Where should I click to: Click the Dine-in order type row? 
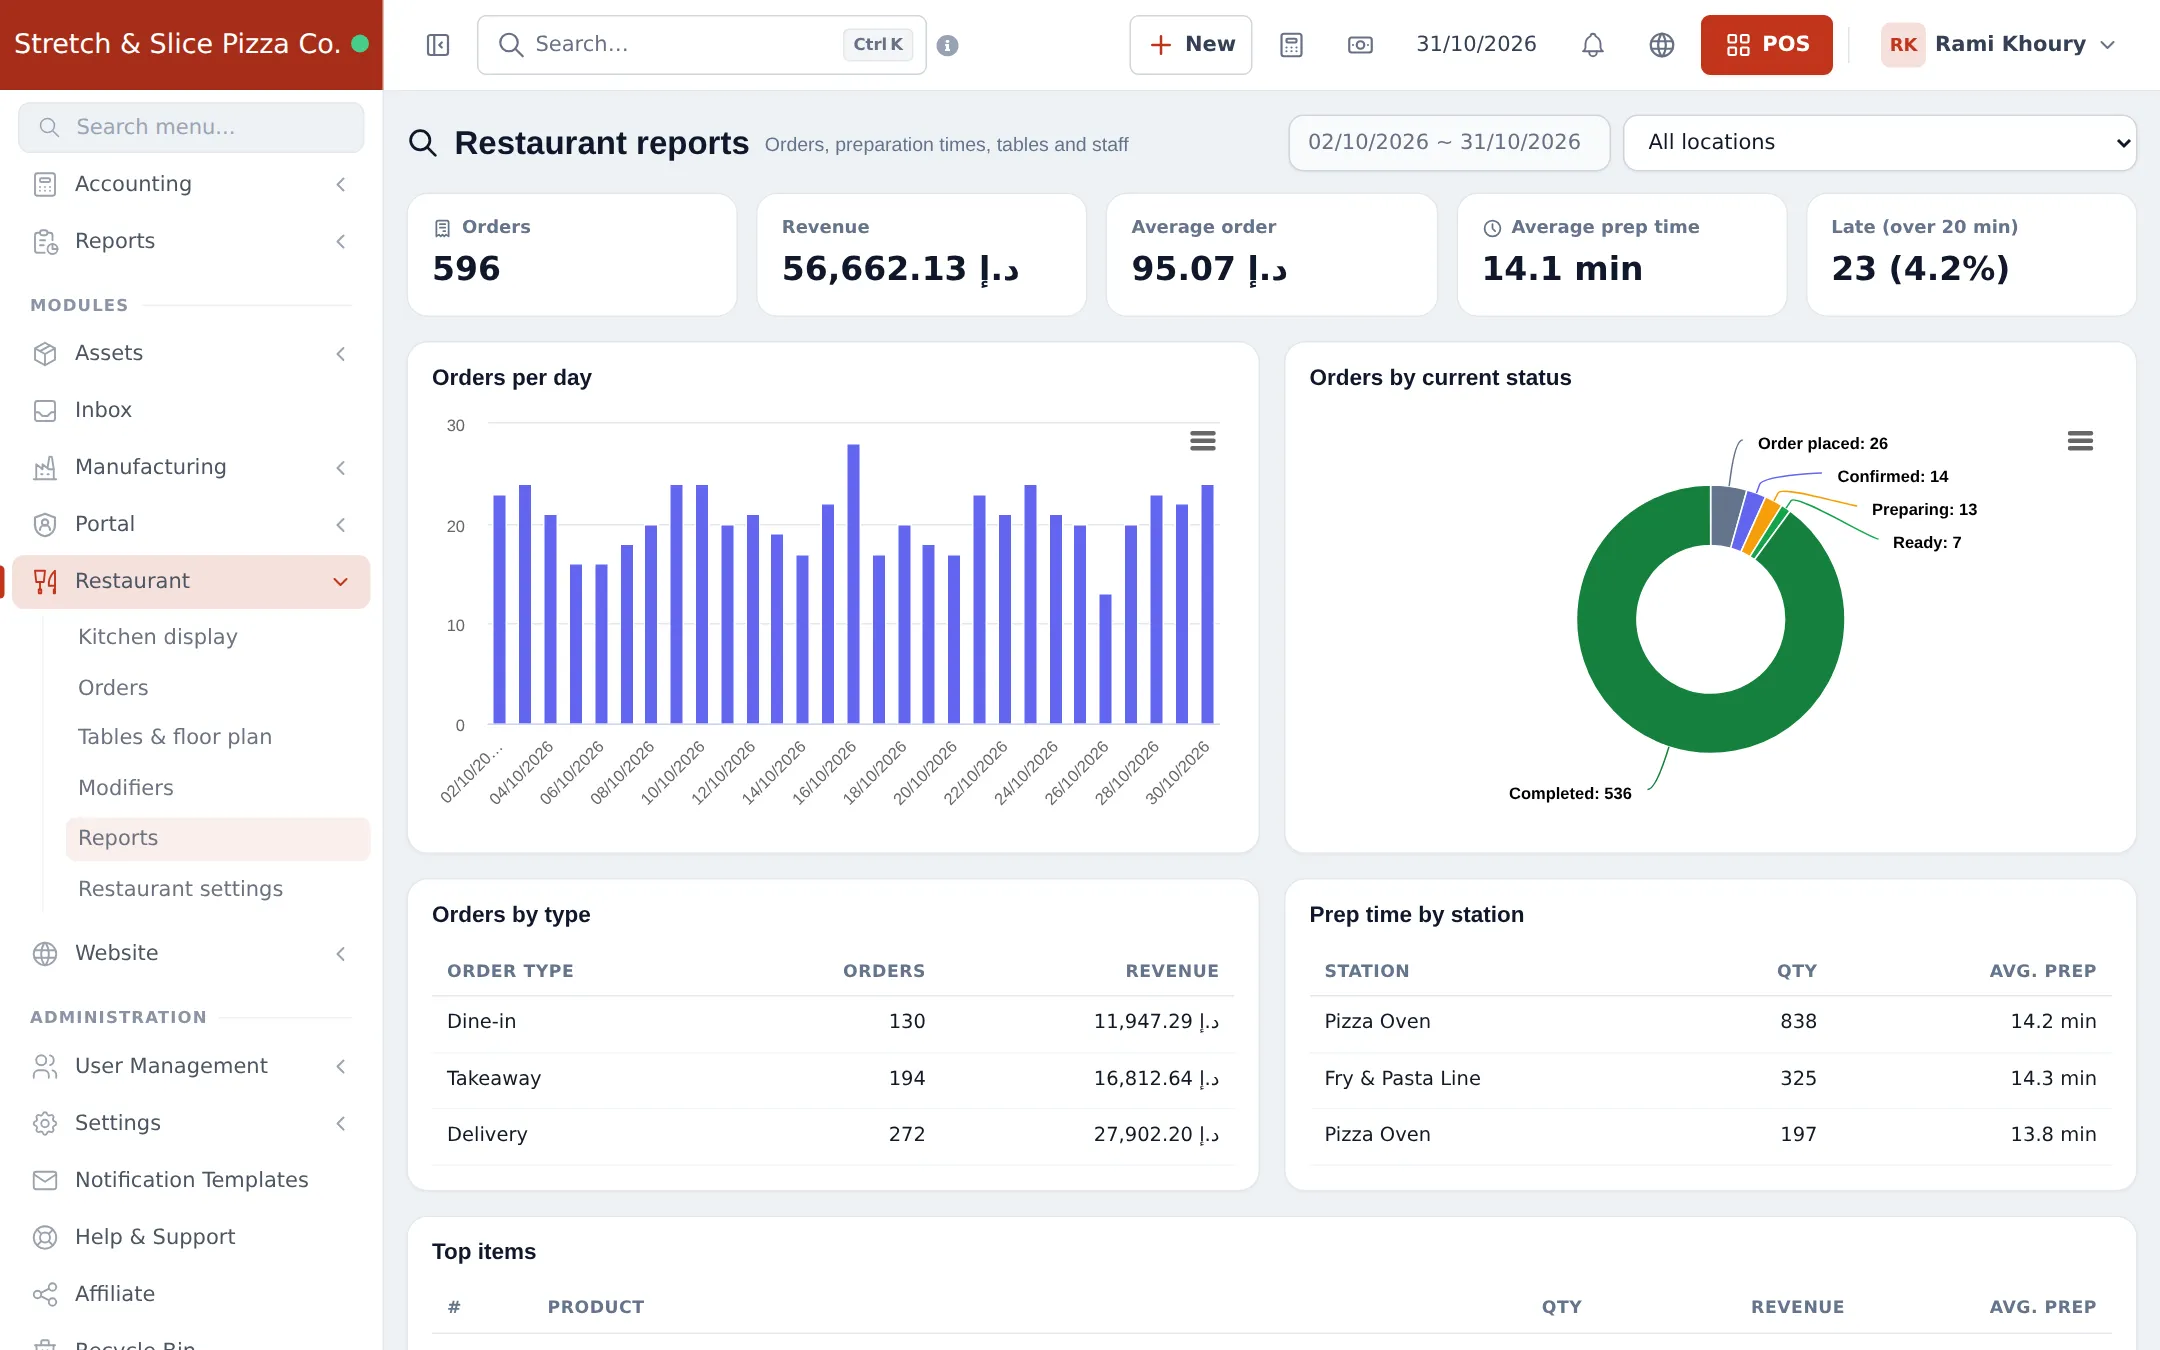(833, 1022)
